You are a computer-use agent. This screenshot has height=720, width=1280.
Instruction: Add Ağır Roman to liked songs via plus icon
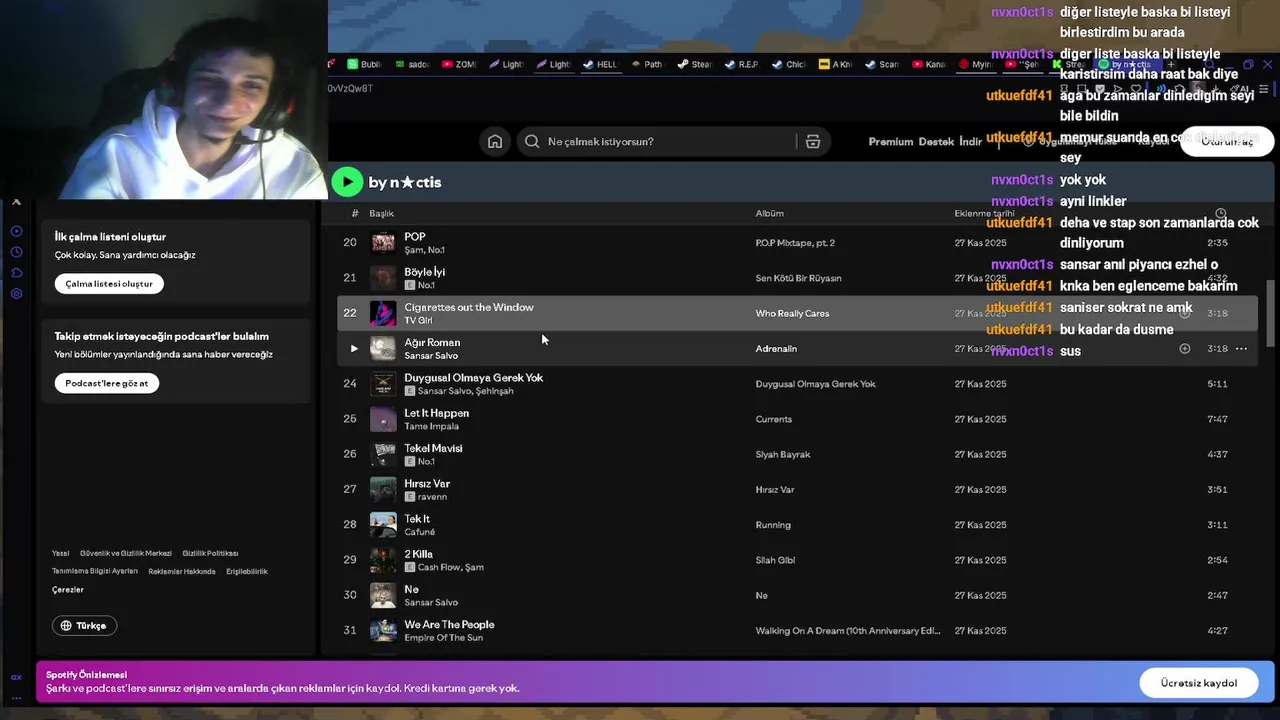[x=1185, y=349]
